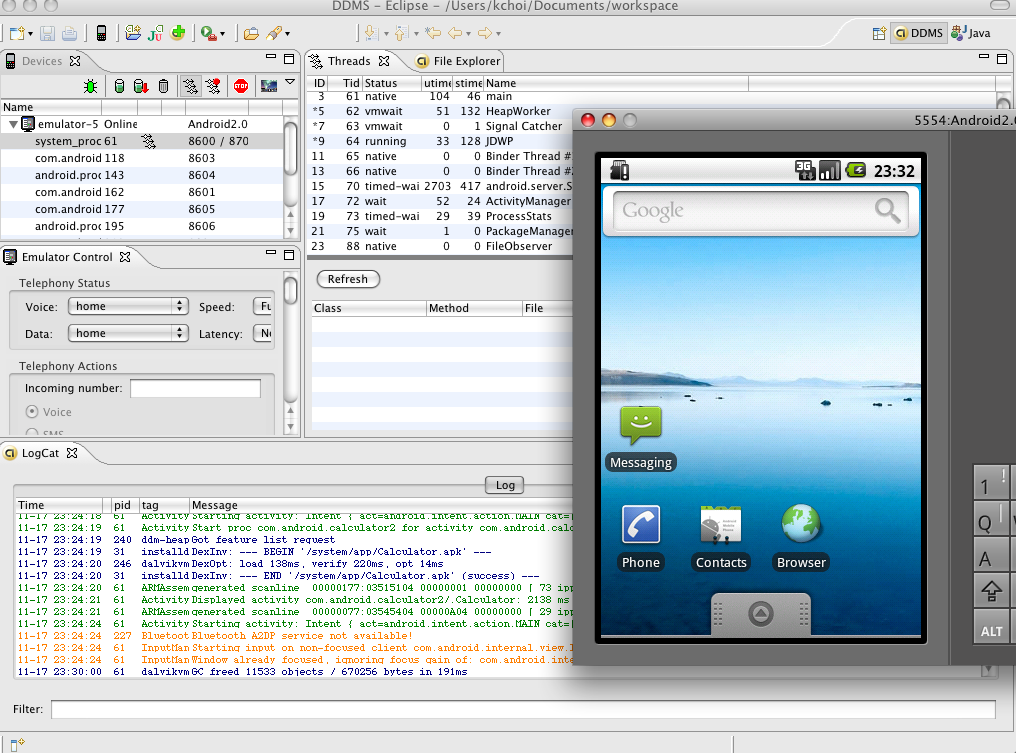Tap the Browser app icon in emulator
Screen dimensions: 1016x753
point(801,523)
